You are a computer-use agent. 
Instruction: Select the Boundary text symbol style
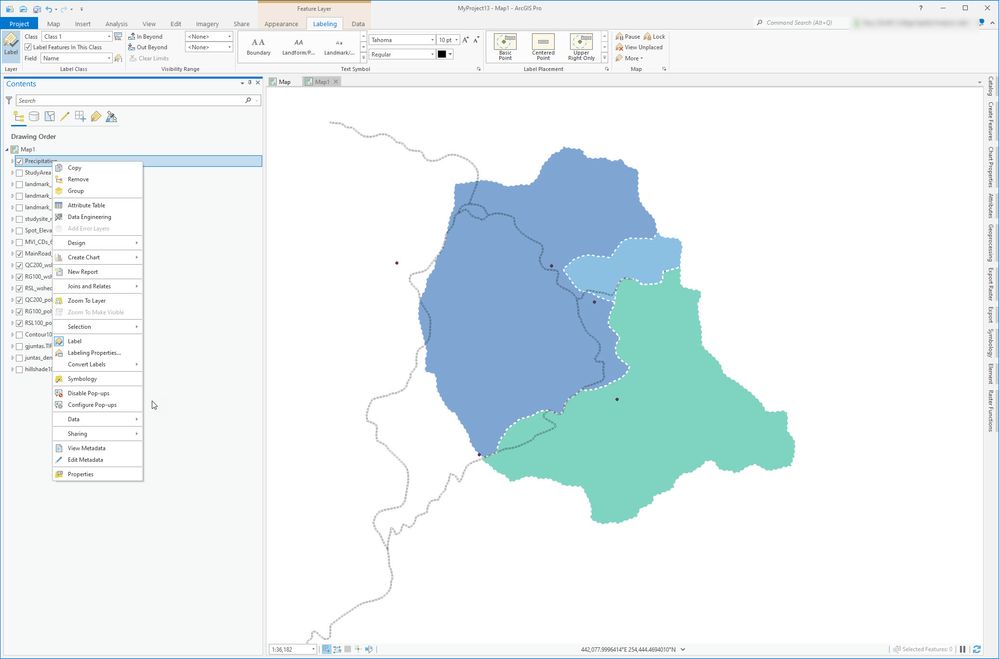[x=259, y=47]
